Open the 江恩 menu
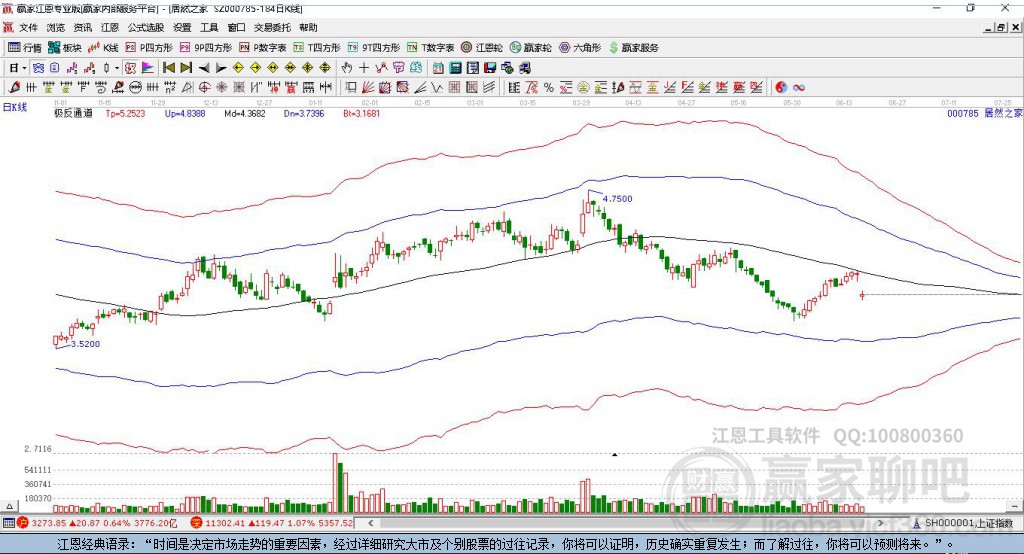This screenshot has width=1024, height=554. (x=110, y=27)
